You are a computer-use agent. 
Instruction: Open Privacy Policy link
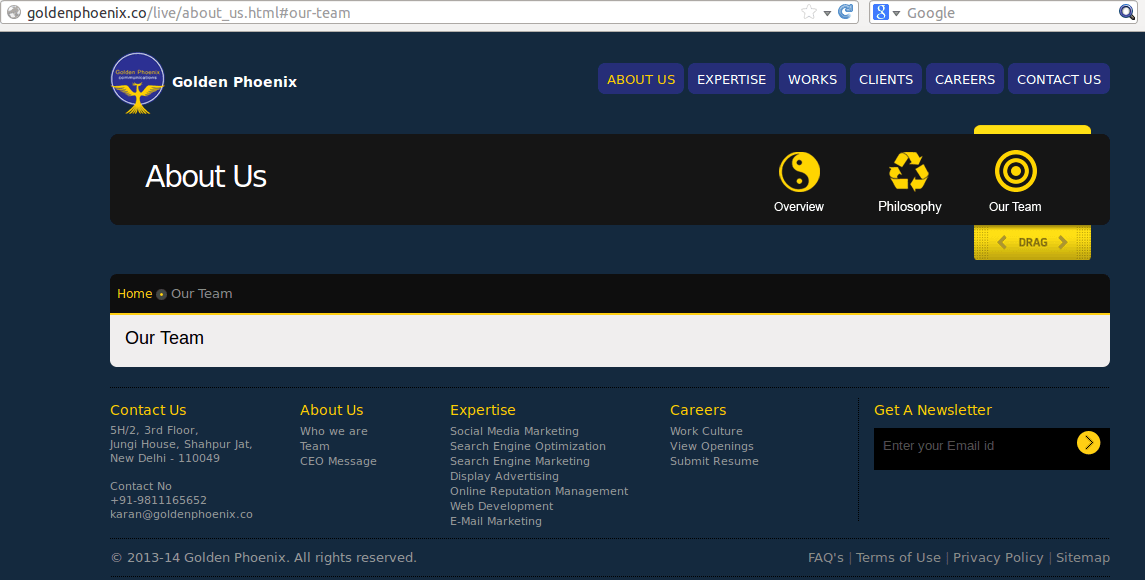(998, 557)
